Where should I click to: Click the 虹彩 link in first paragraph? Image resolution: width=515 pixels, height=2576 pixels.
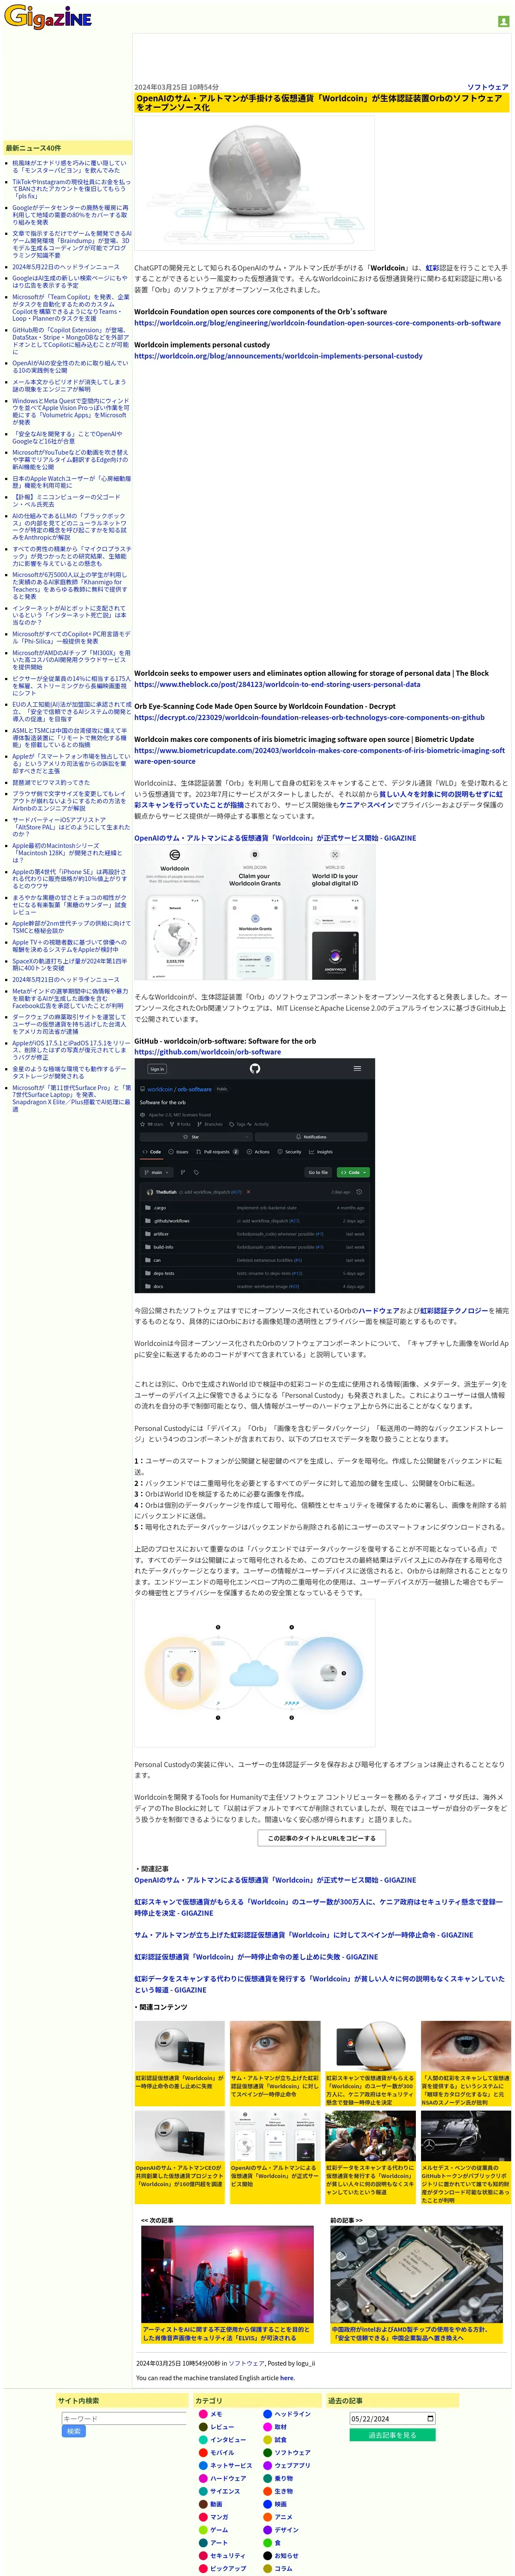[x=432, y=268]
